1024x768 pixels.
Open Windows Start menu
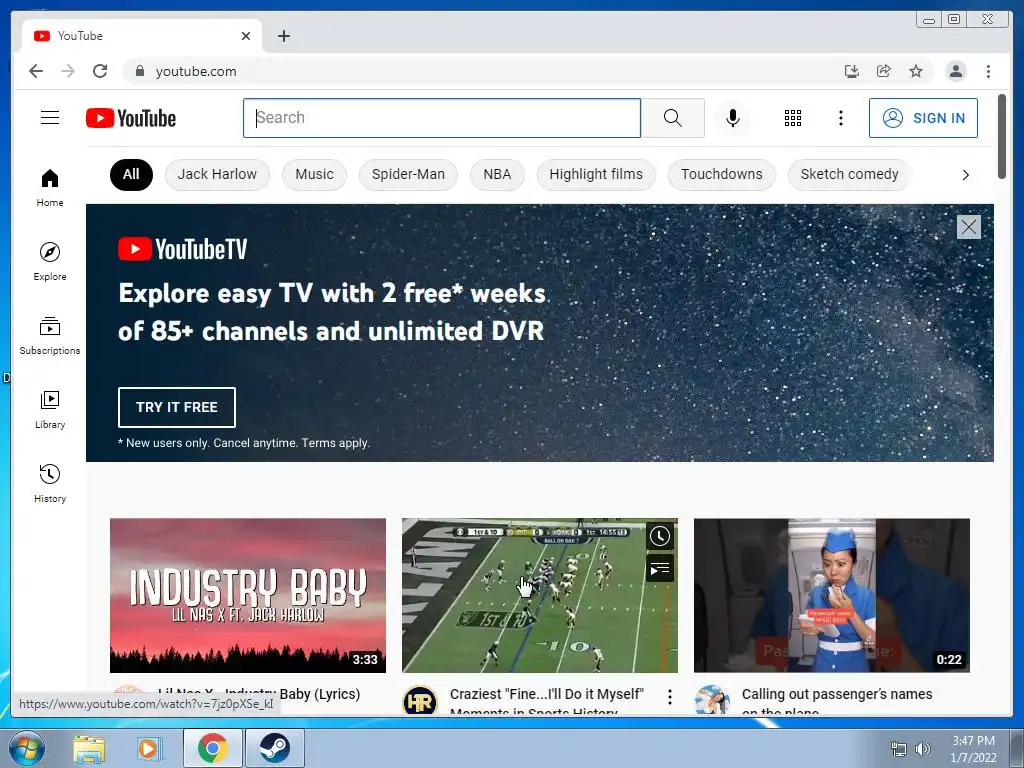26,748
